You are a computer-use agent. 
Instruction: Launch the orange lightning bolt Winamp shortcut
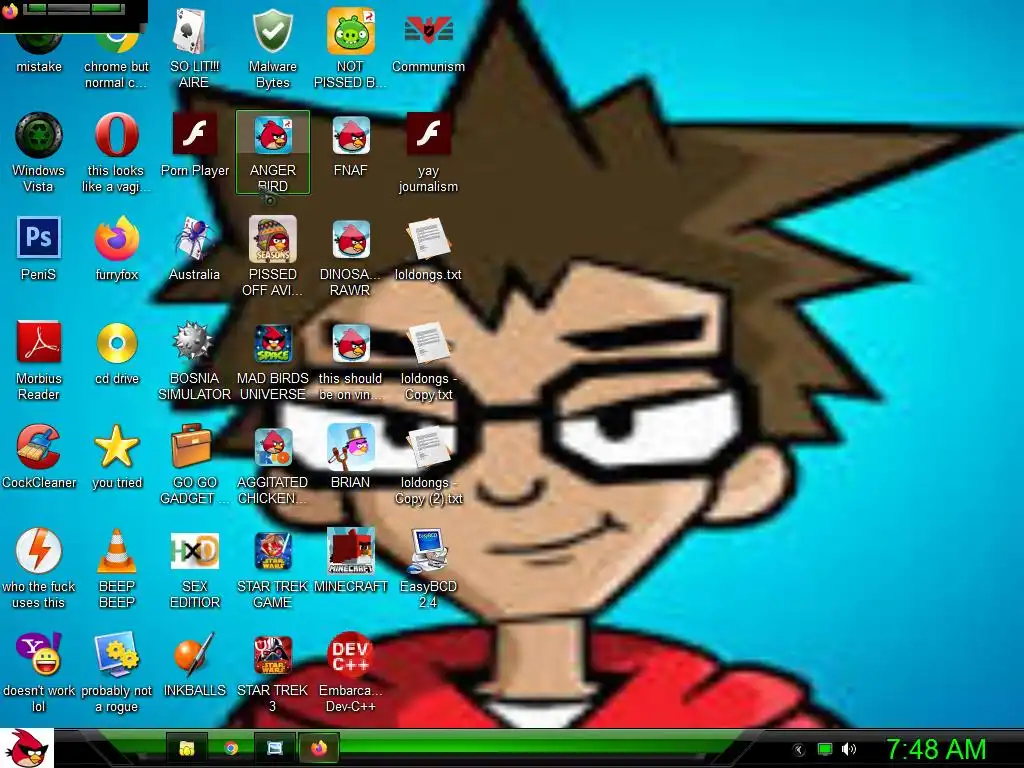pos(39,568)
